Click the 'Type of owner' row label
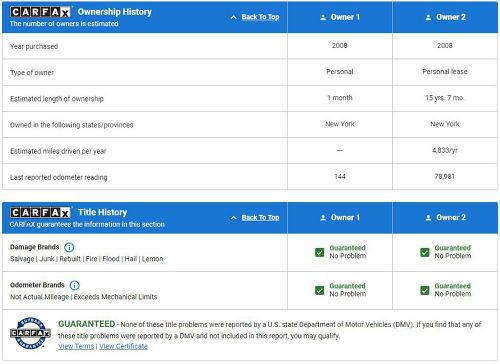The image size is (500, 364). [32, 73]
